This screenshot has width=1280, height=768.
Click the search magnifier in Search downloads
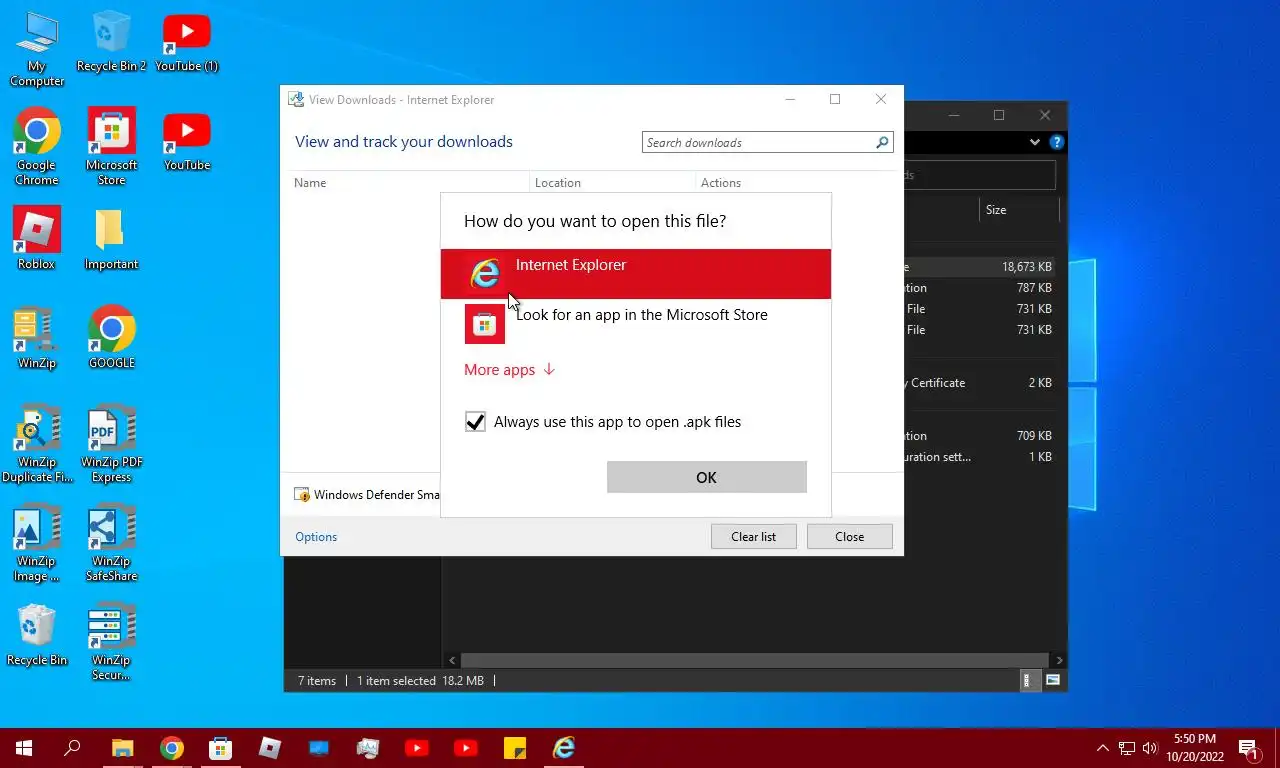(882, 143)
